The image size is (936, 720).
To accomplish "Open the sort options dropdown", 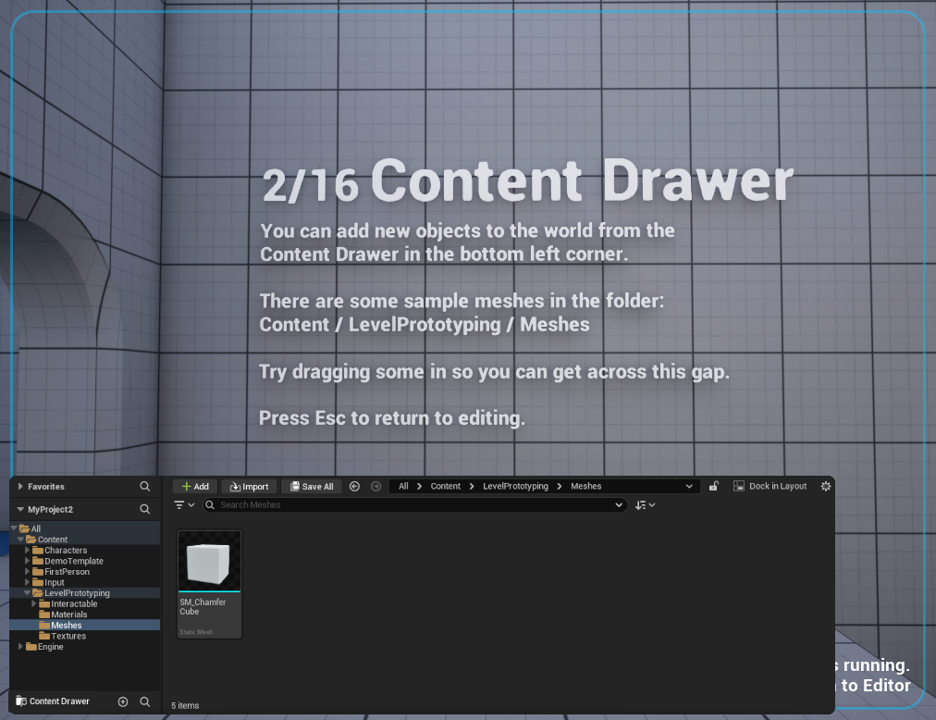I will coord(645,505).
